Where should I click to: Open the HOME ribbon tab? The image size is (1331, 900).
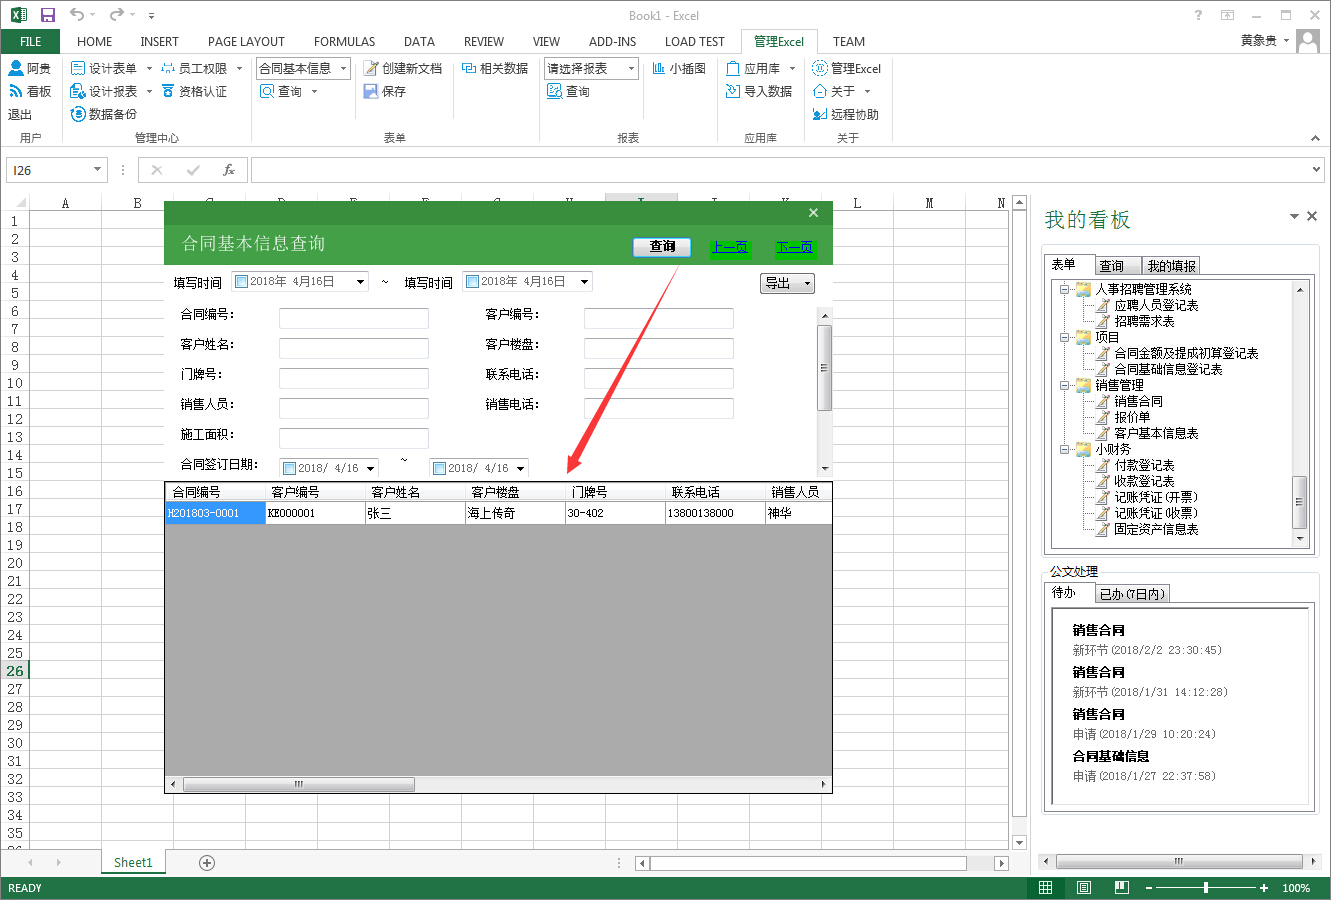point(94,41)
